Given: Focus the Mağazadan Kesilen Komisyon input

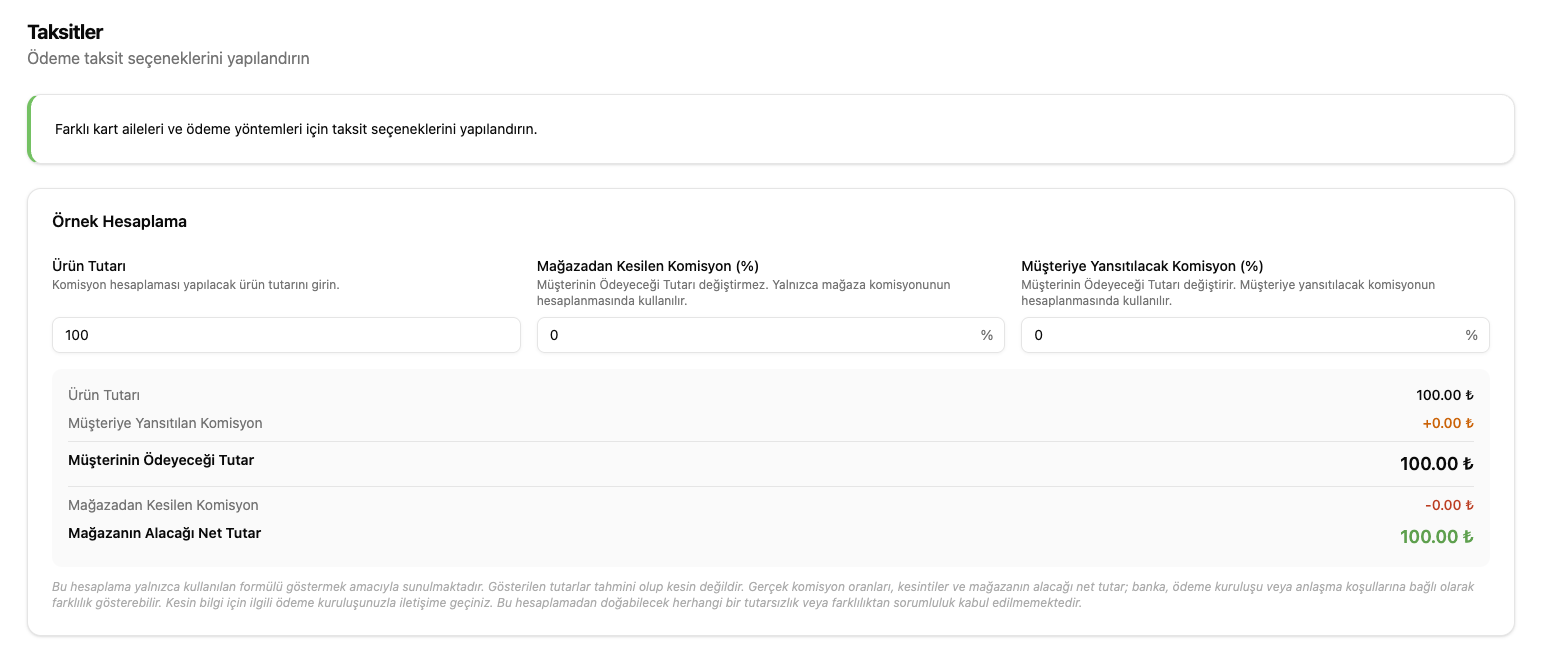Looking at the screenshot, I should tap(770, 335).
